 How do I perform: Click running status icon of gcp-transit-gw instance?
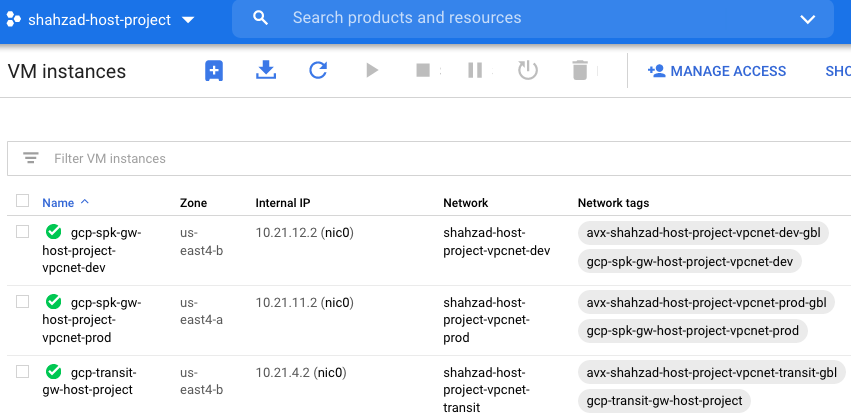[x=53, y=372]
